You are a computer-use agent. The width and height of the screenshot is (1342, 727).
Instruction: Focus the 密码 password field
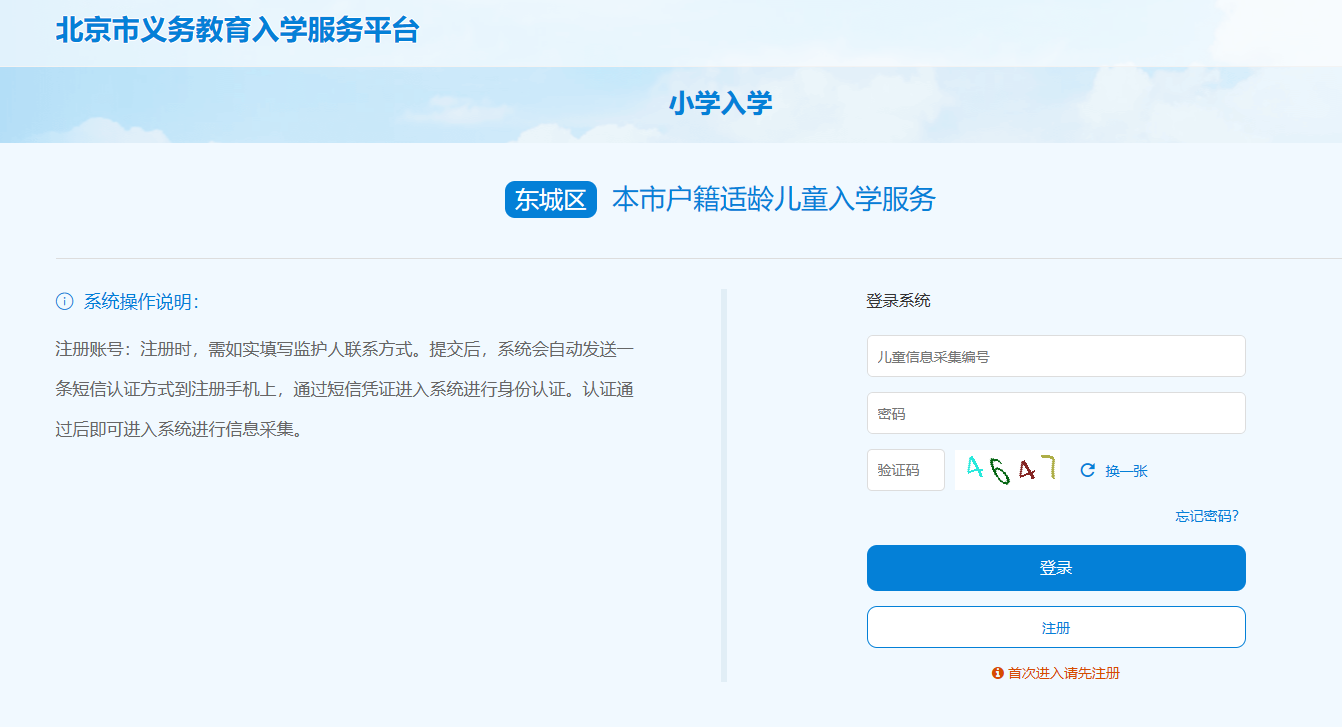click(x=1056, y=413)
